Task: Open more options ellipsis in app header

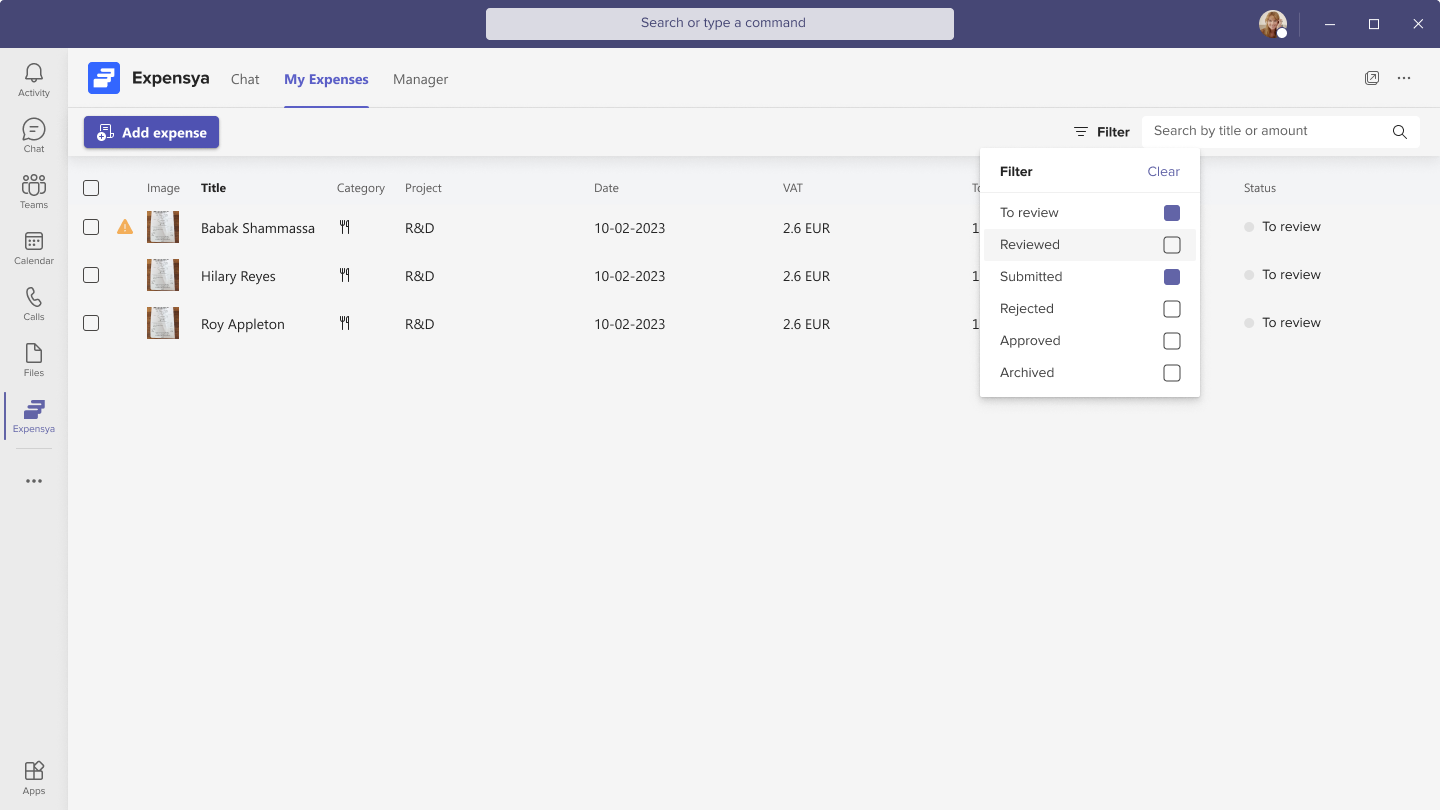Action: tap(1404, 78)
